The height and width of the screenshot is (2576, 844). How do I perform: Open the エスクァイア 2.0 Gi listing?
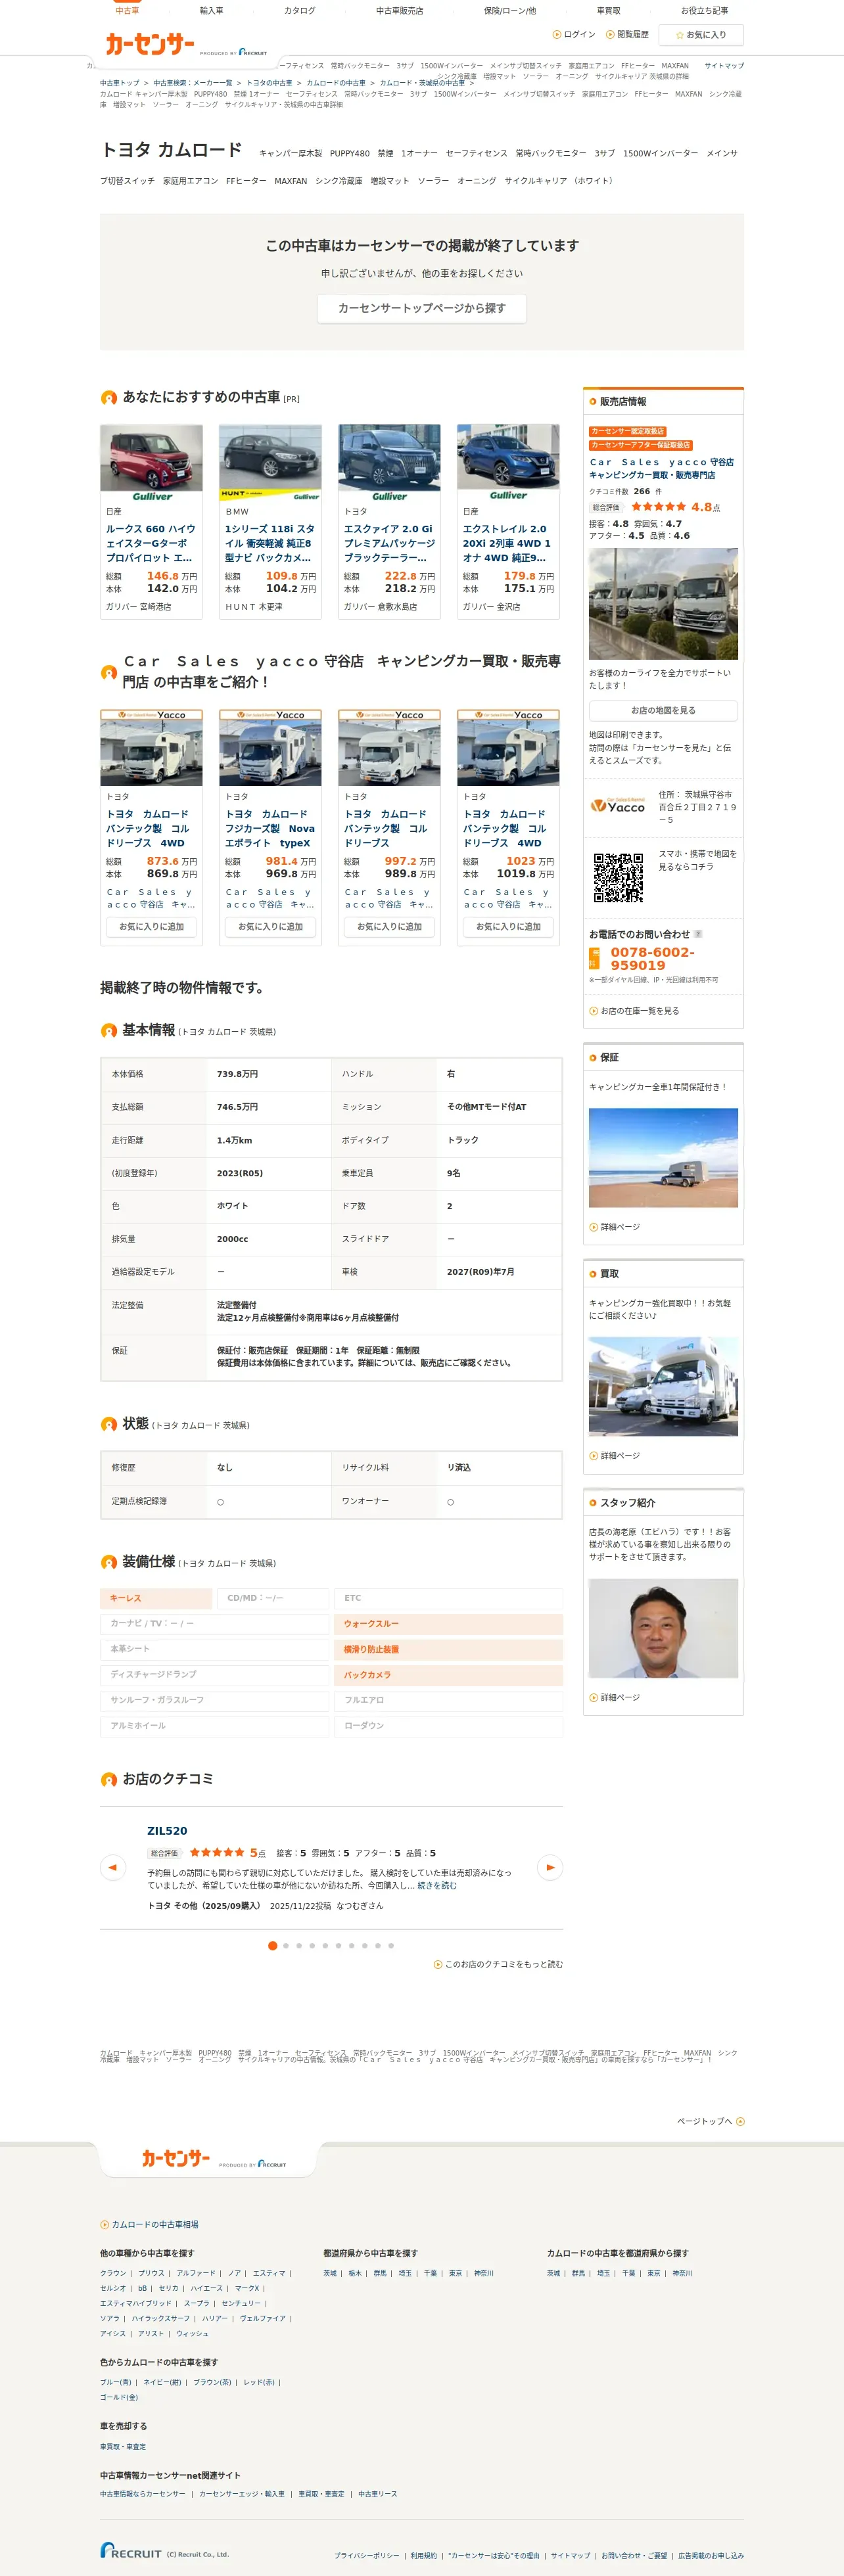389,543
